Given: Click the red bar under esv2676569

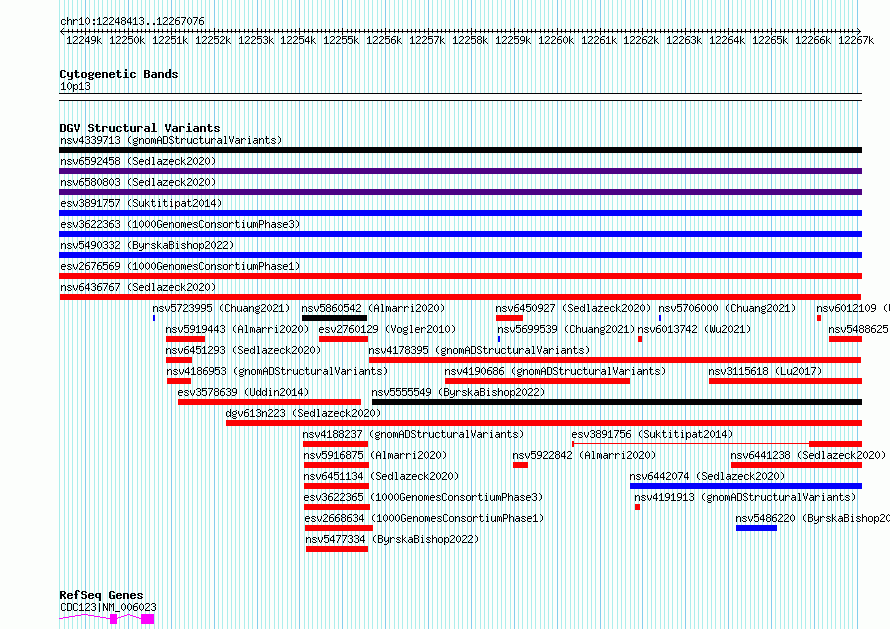Looking at the screenshot, I should pos(460,276).
